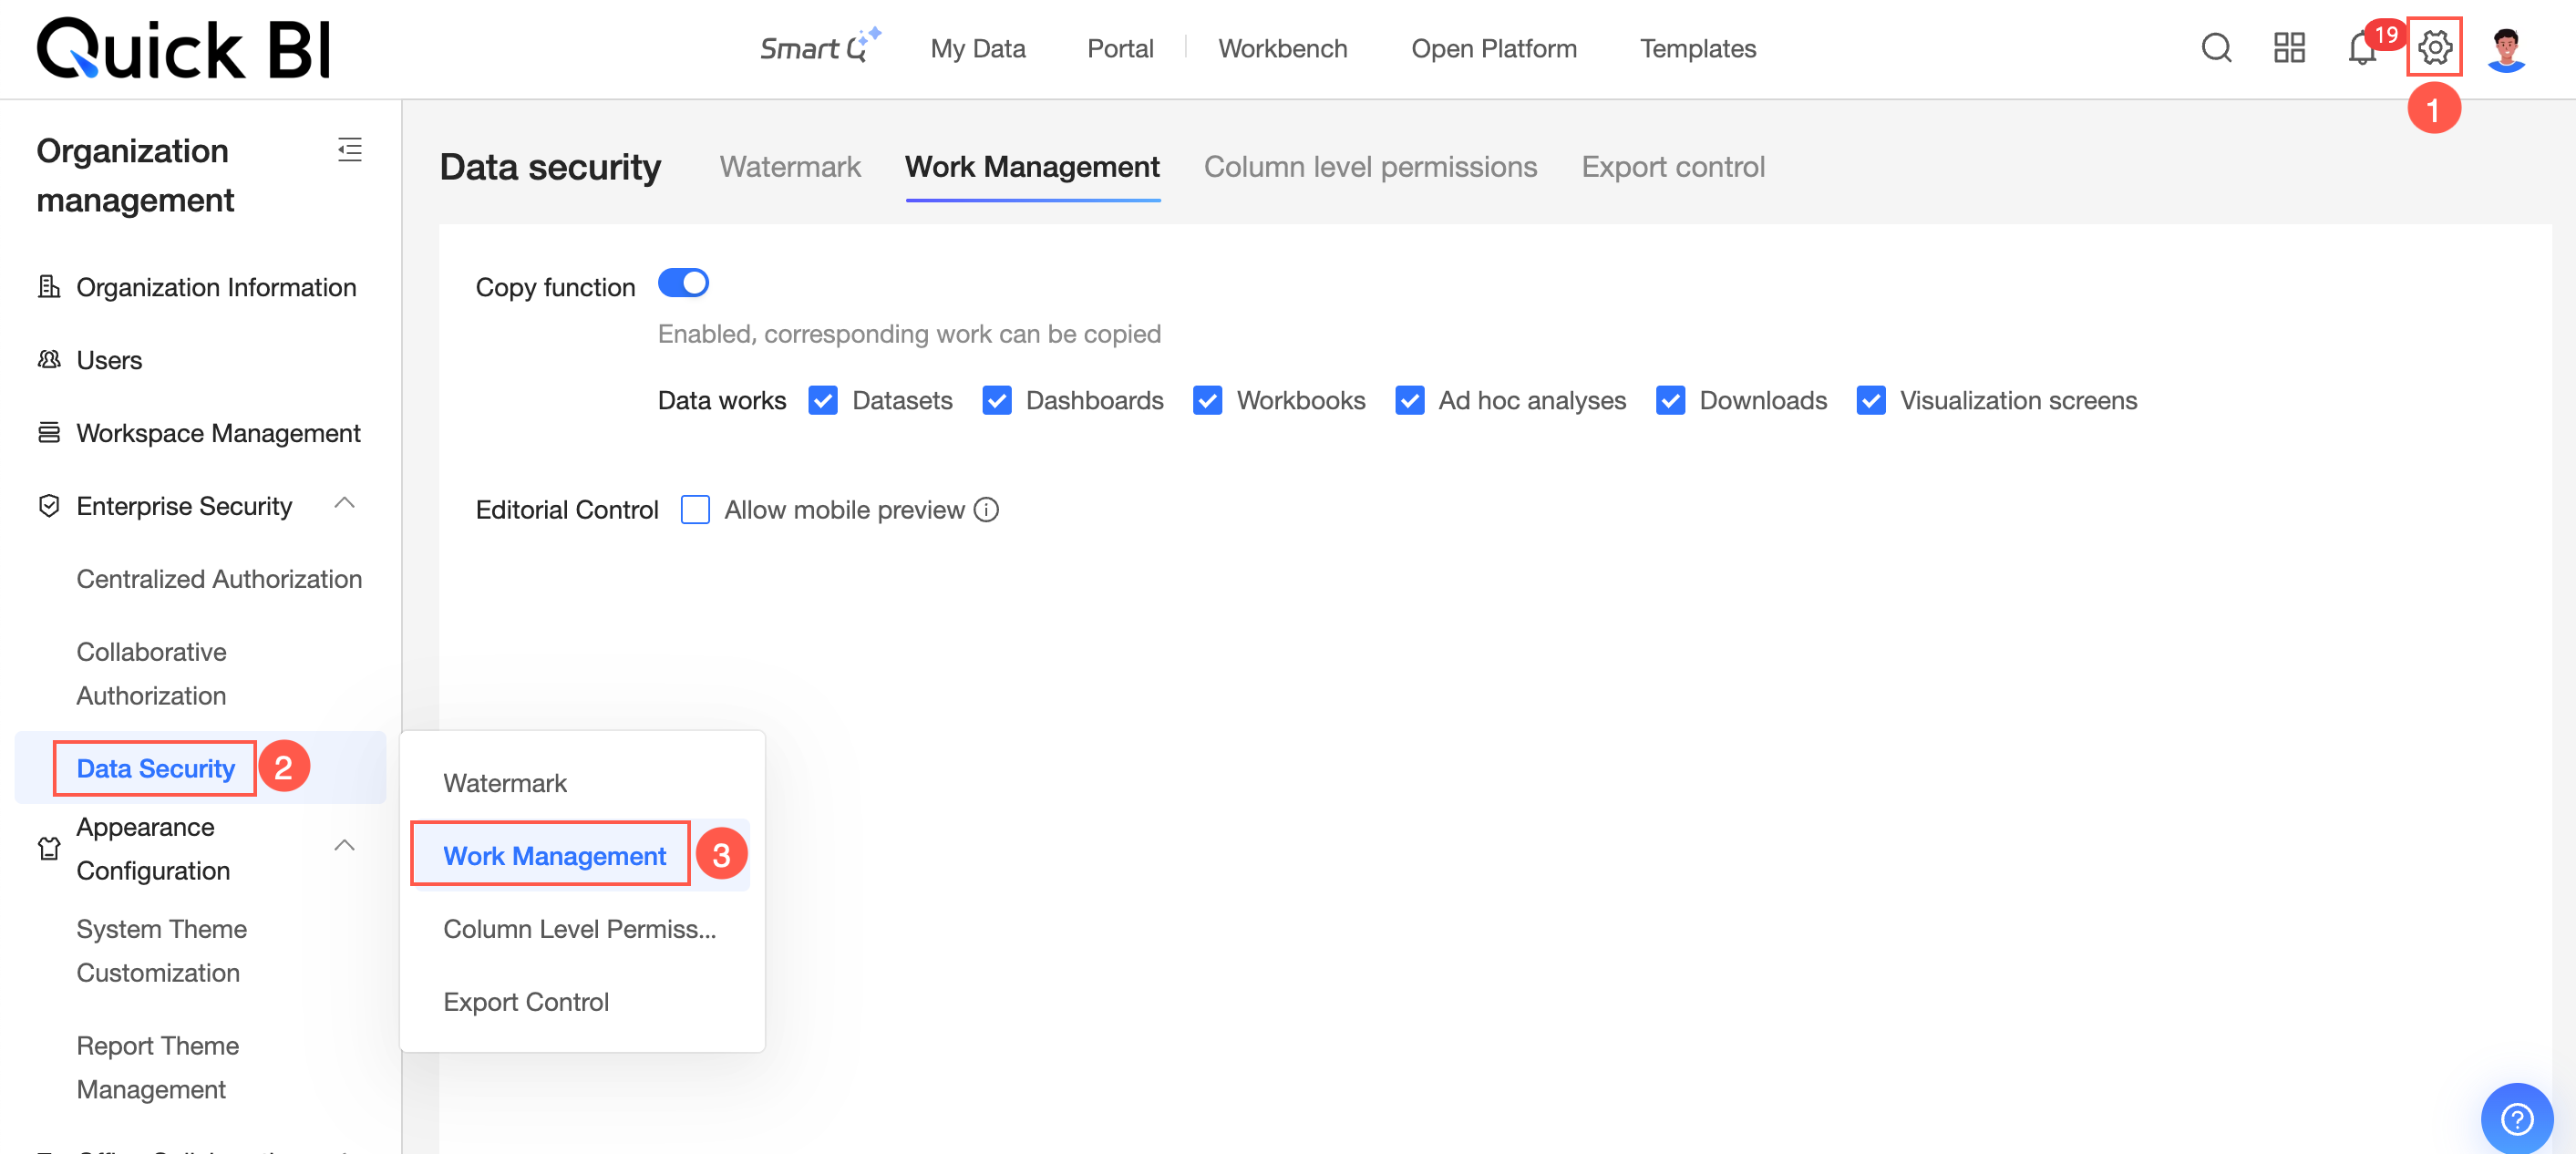Open the notifications bell icon
The image size is (2576, 1154).
tap(2361, 49)
